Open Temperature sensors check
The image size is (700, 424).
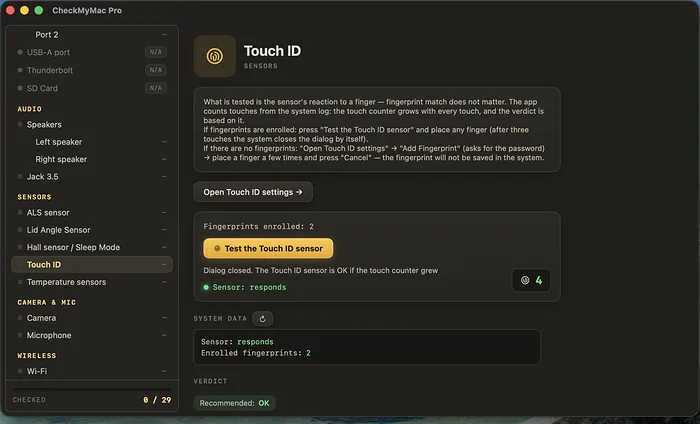point(92,282)
